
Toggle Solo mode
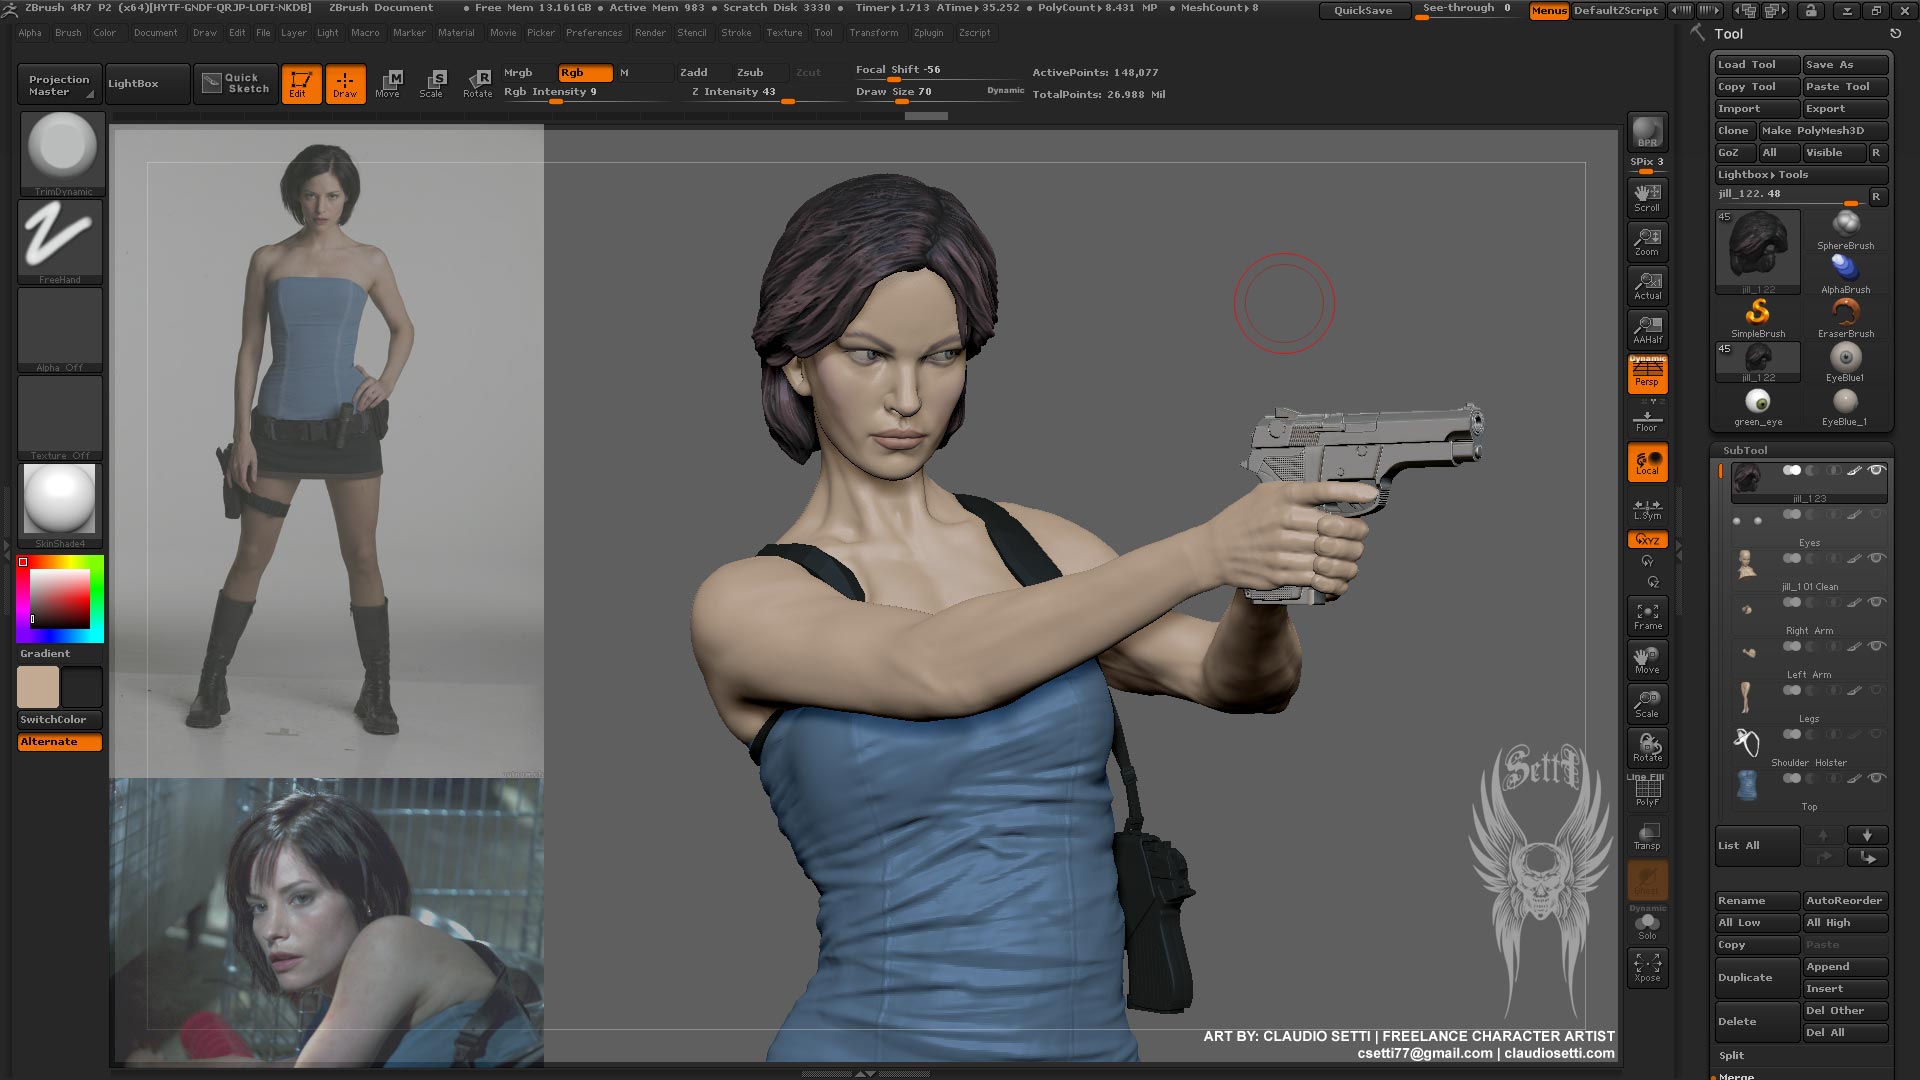[1647, 925]
